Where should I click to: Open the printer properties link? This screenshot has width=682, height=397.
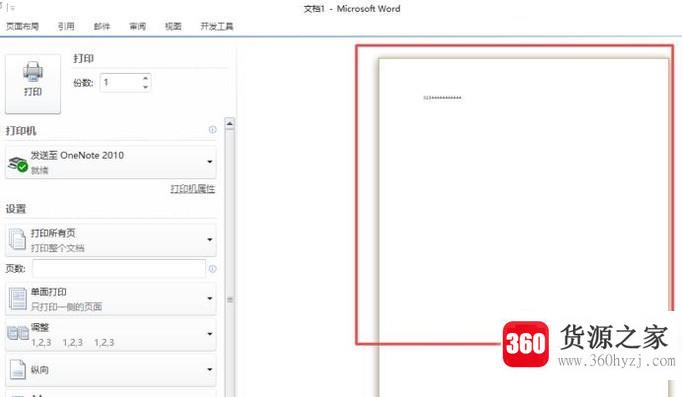pyautogui.click(x=193, y=189)
